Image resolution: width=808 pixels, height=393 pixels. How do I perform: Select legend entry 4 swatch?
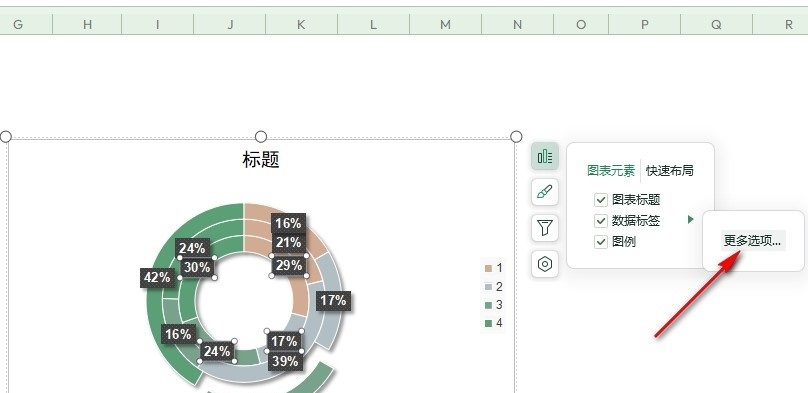point(489,323)
